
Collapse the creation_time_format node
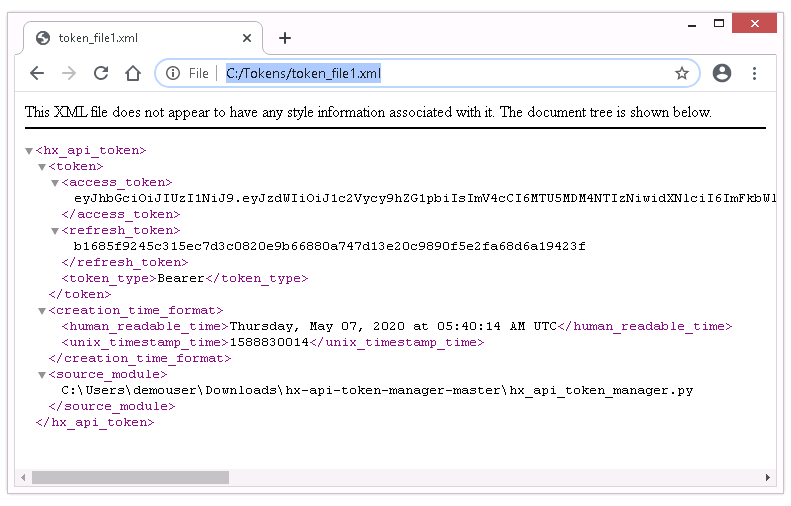click(42, 311)
